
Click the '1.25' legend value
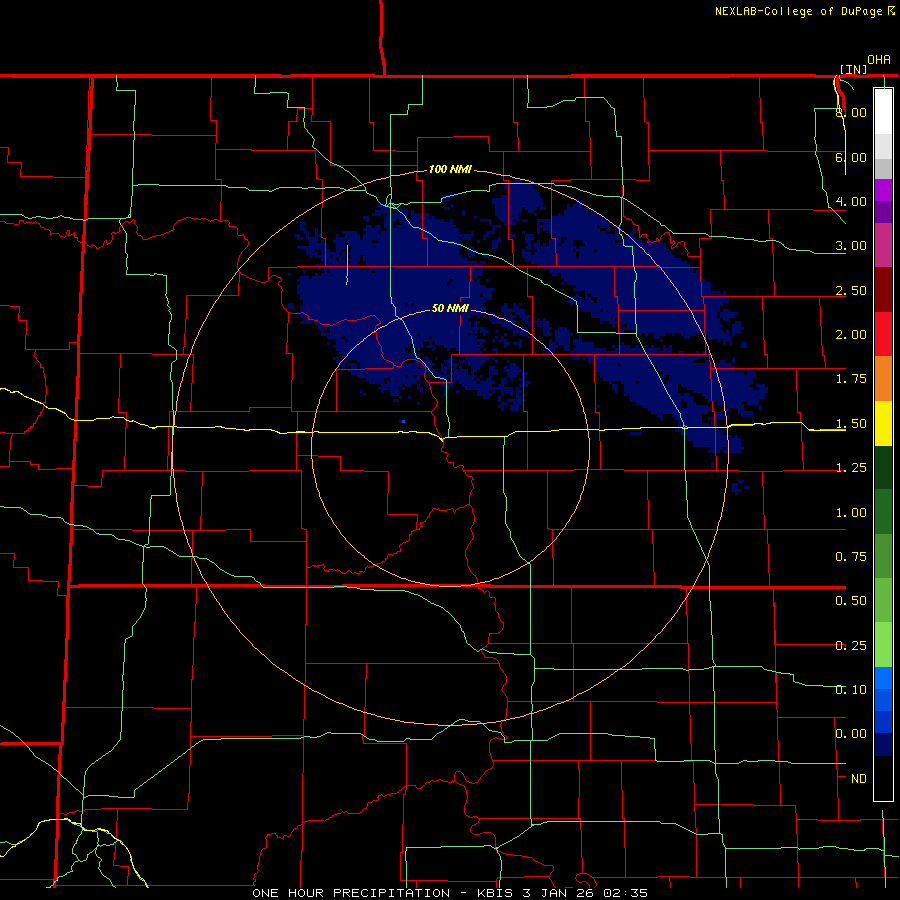click(x=851, y=468)
